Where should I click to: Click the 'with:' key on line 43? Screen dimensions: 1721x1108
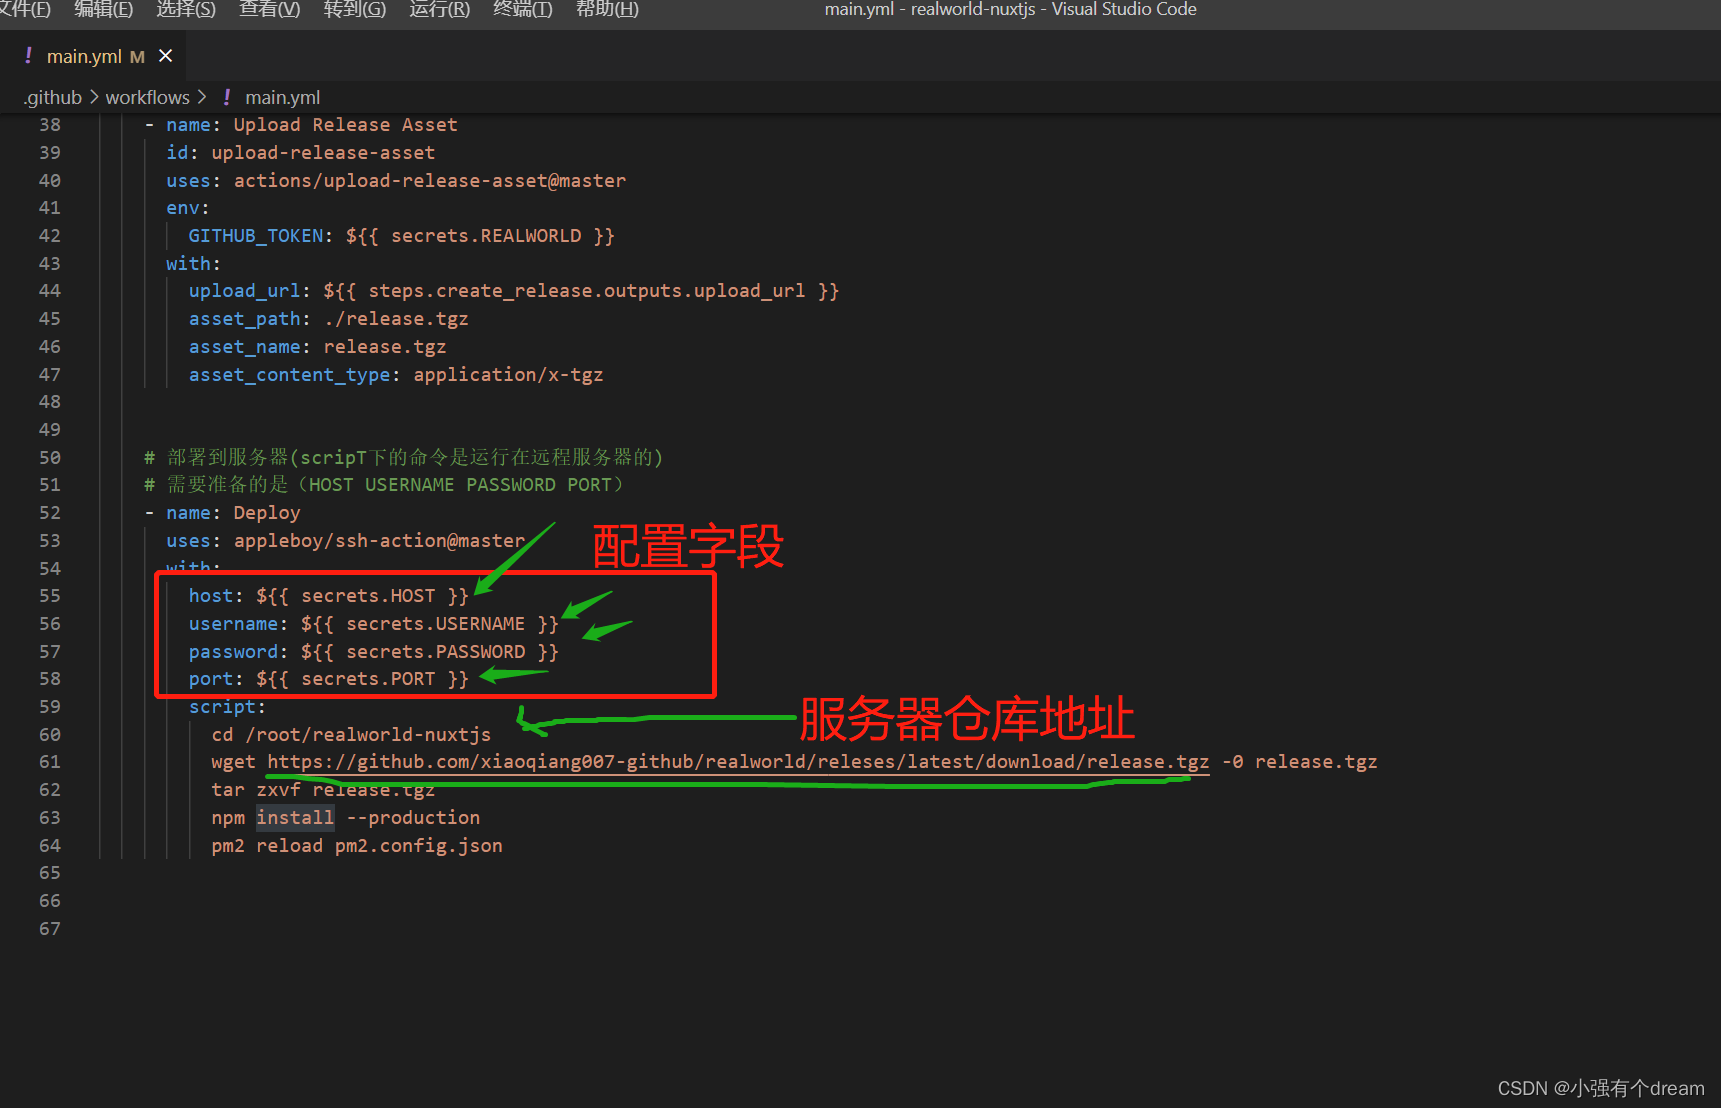point(193,264)
